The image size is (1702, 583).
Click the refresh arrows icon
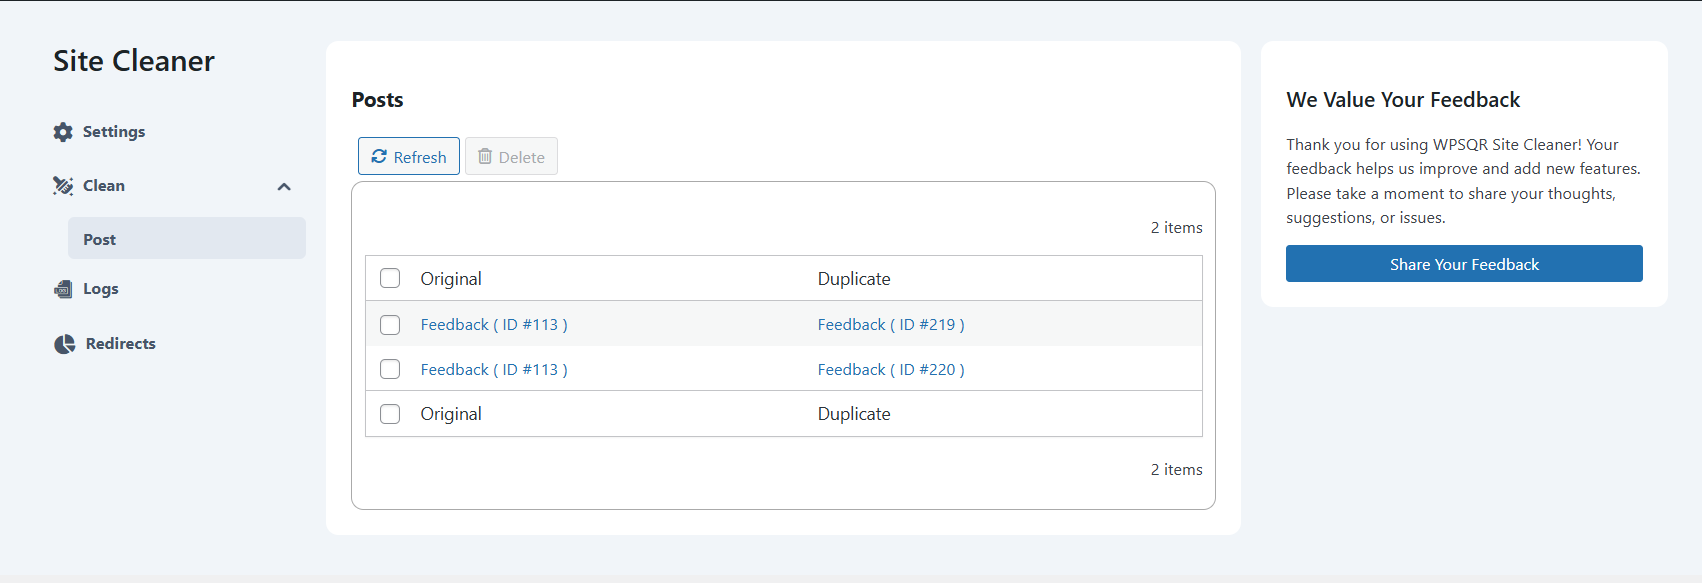(379, 156)
